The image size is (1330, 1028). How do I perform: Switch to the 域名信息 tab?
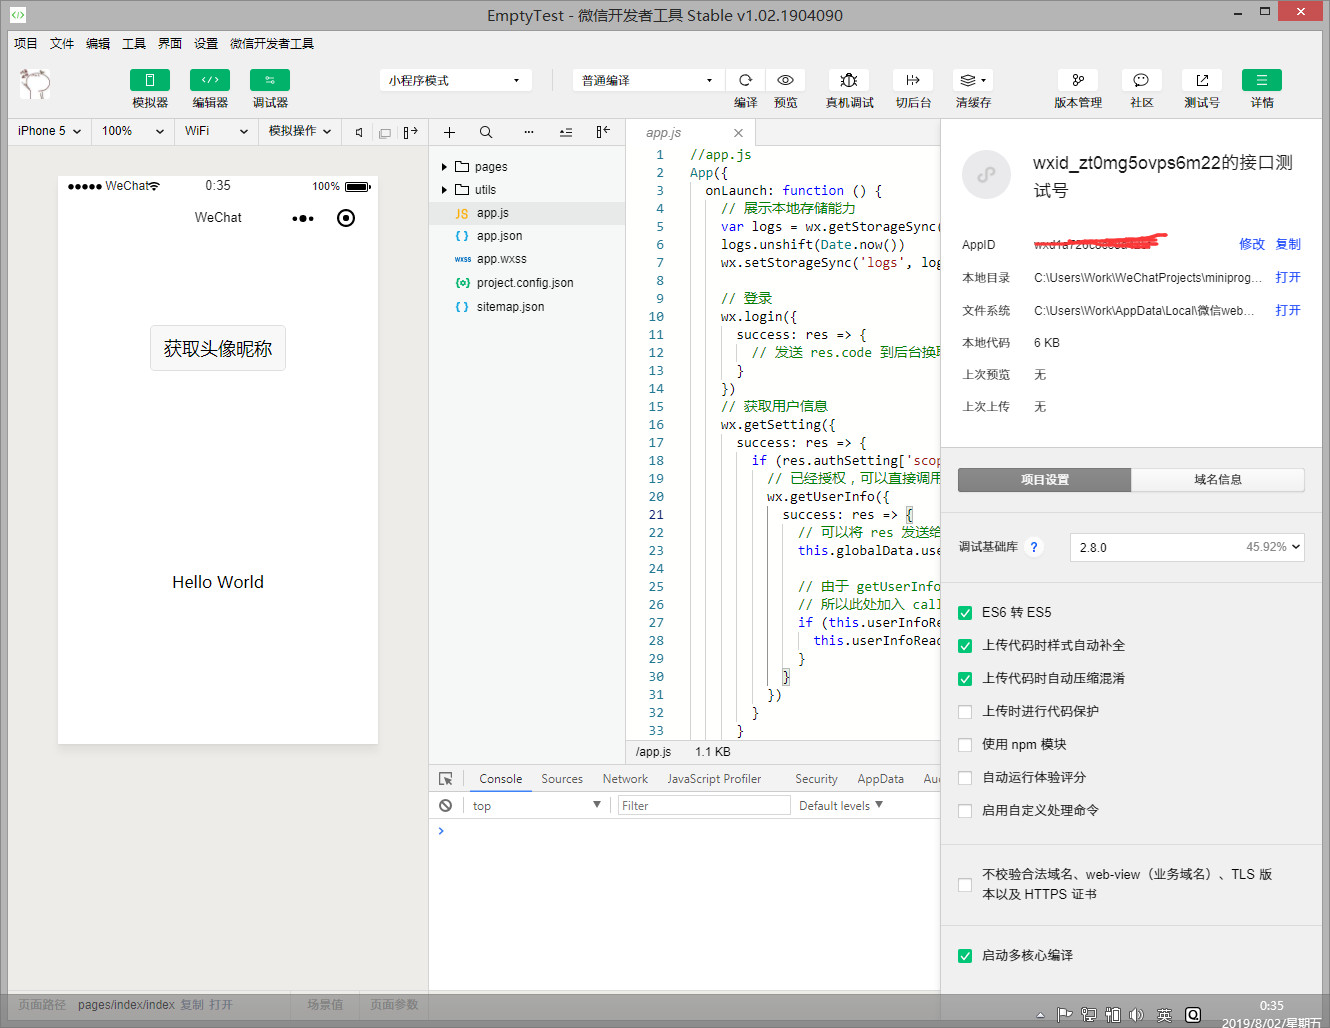pos(1218,480)
